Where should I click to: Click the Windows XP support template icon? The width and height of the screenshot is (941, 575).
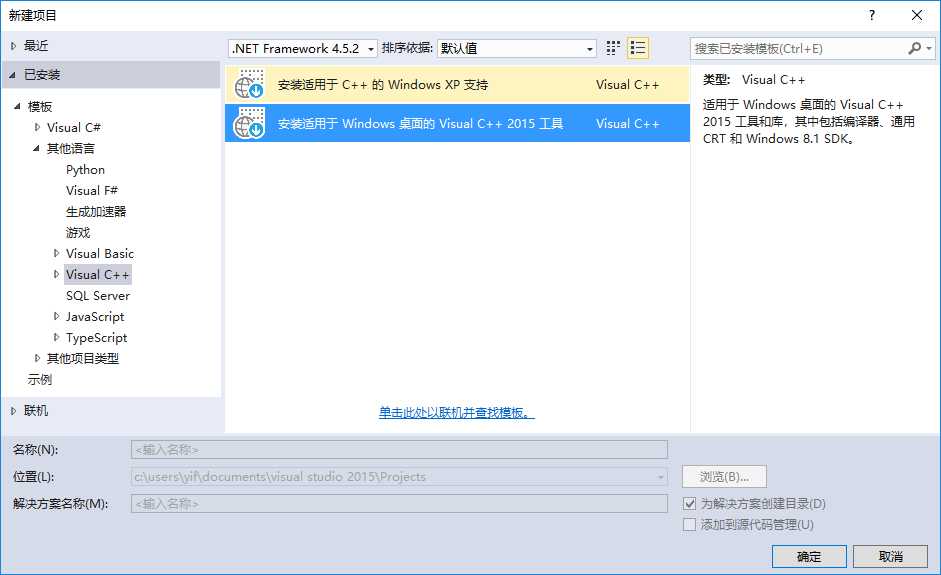pyautogui.click(x=249, y=84)
